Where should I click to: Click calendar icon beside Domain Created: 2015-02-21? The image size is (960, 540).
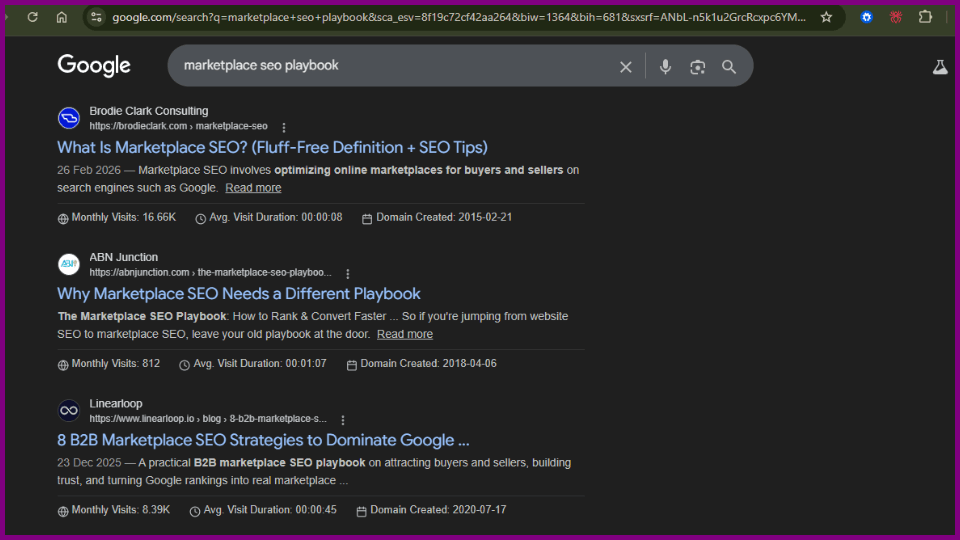tap(367, 219)
